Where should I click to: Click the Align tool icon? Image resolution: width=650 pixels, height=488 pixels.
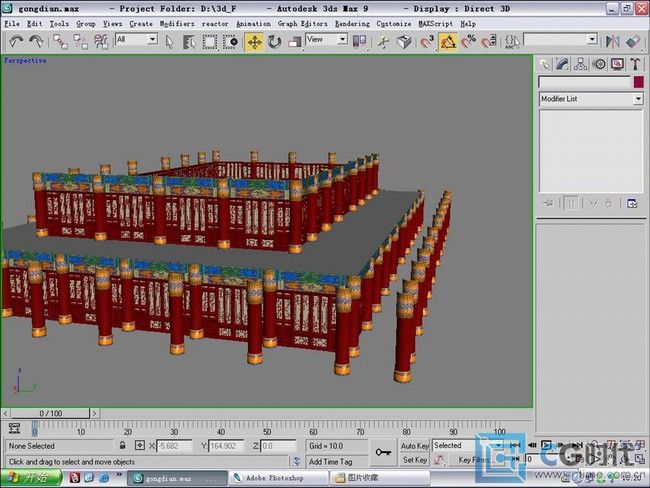click(x=633, y=41)
